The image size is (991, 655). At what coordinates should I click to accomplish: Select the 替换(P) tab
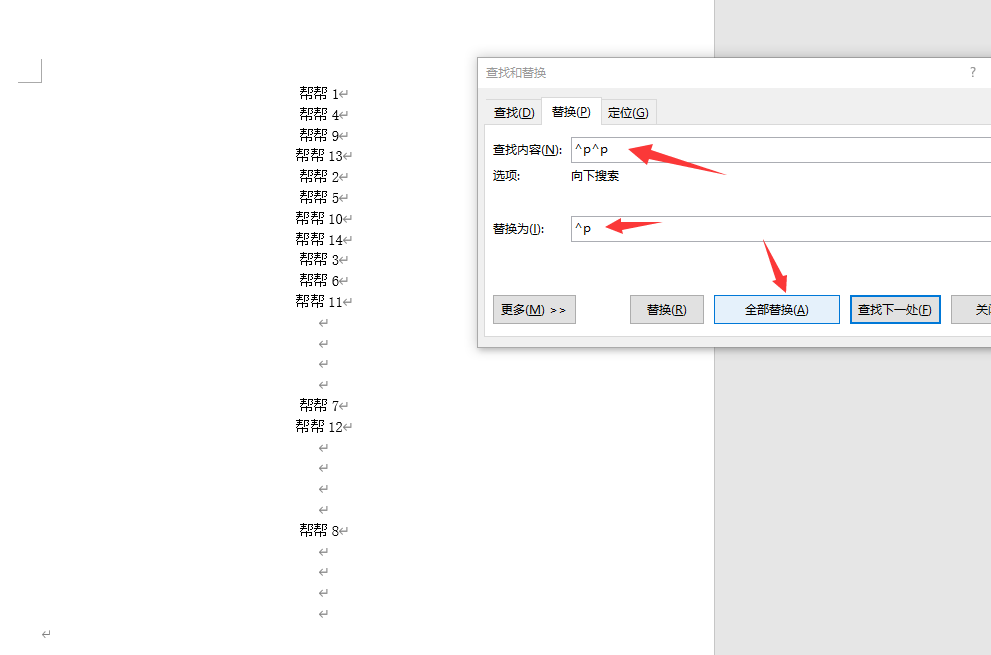click(570, 113)
